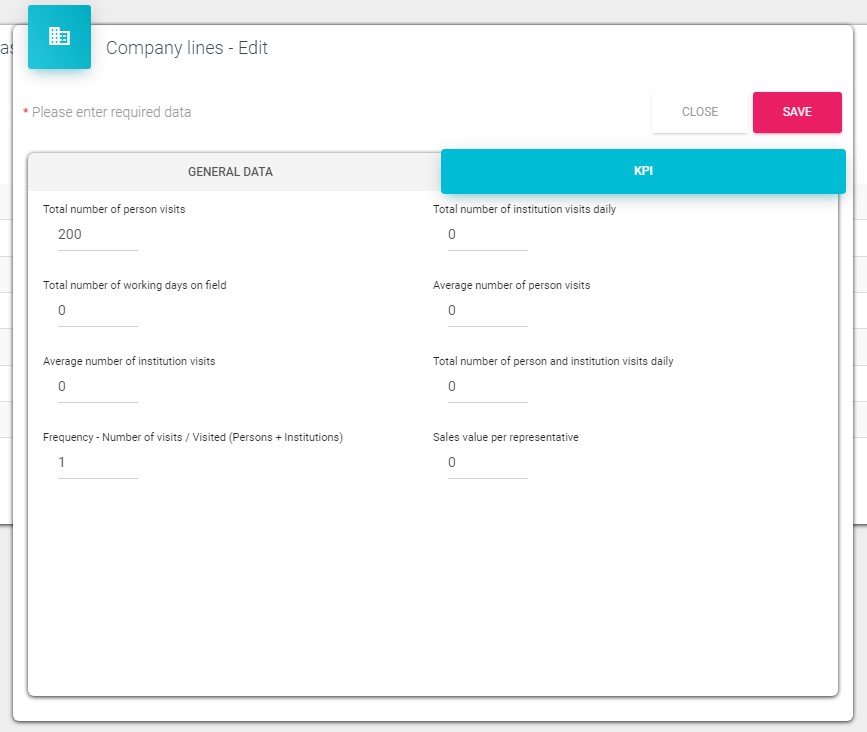The width and height of the screenshot is (867, 732).
Task: Click into the Average number of person visits field
Action: pyautogui.click(x=487, y=311)
